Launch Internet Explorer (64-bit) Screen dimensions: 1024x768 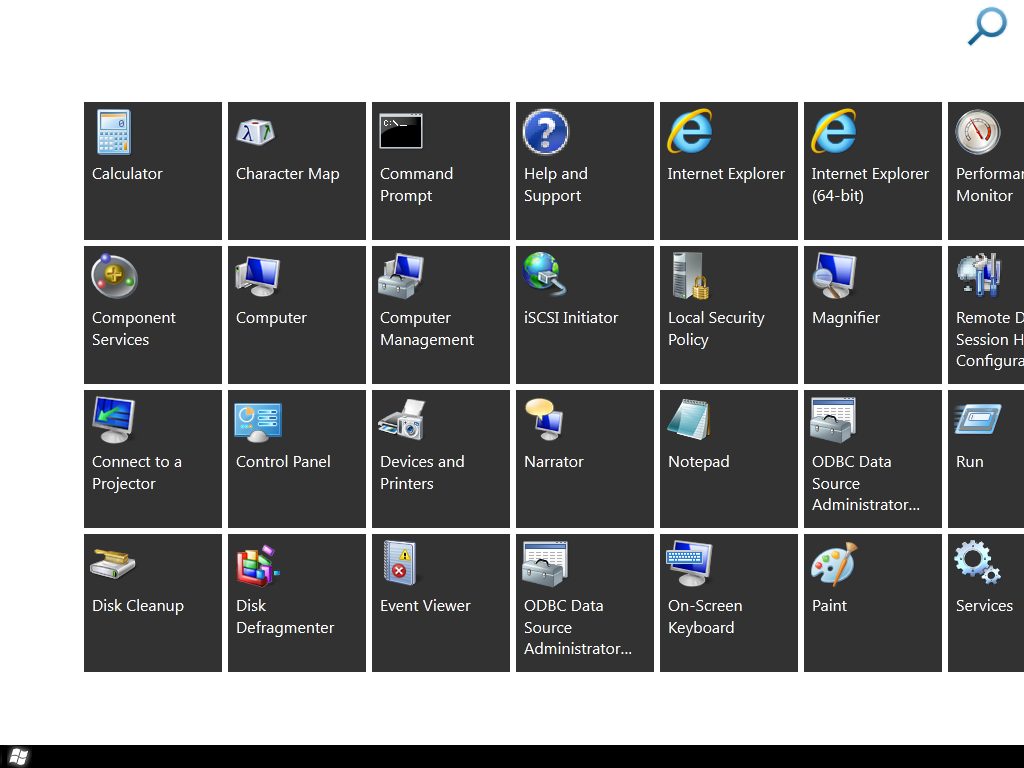coord(873,171)
